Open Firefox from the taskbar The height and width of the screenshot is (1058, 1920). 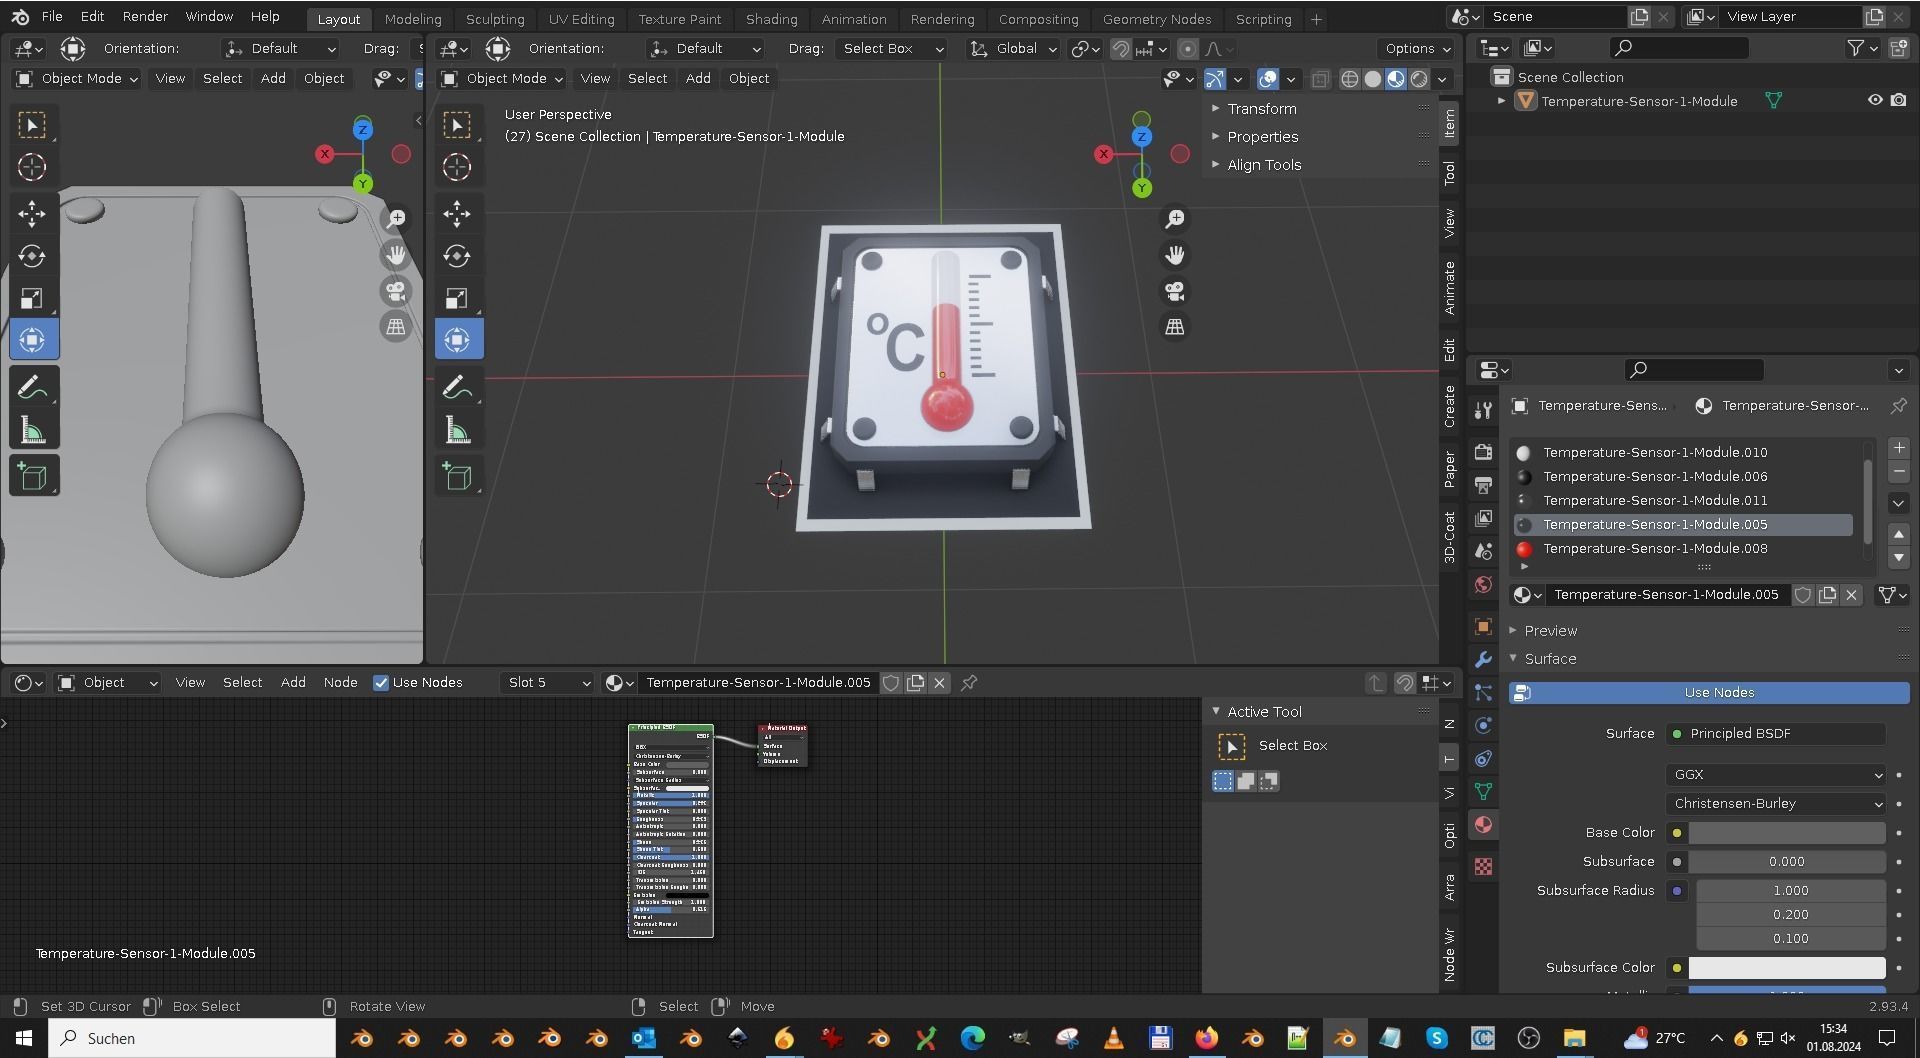click(x=1207, y=1038)
